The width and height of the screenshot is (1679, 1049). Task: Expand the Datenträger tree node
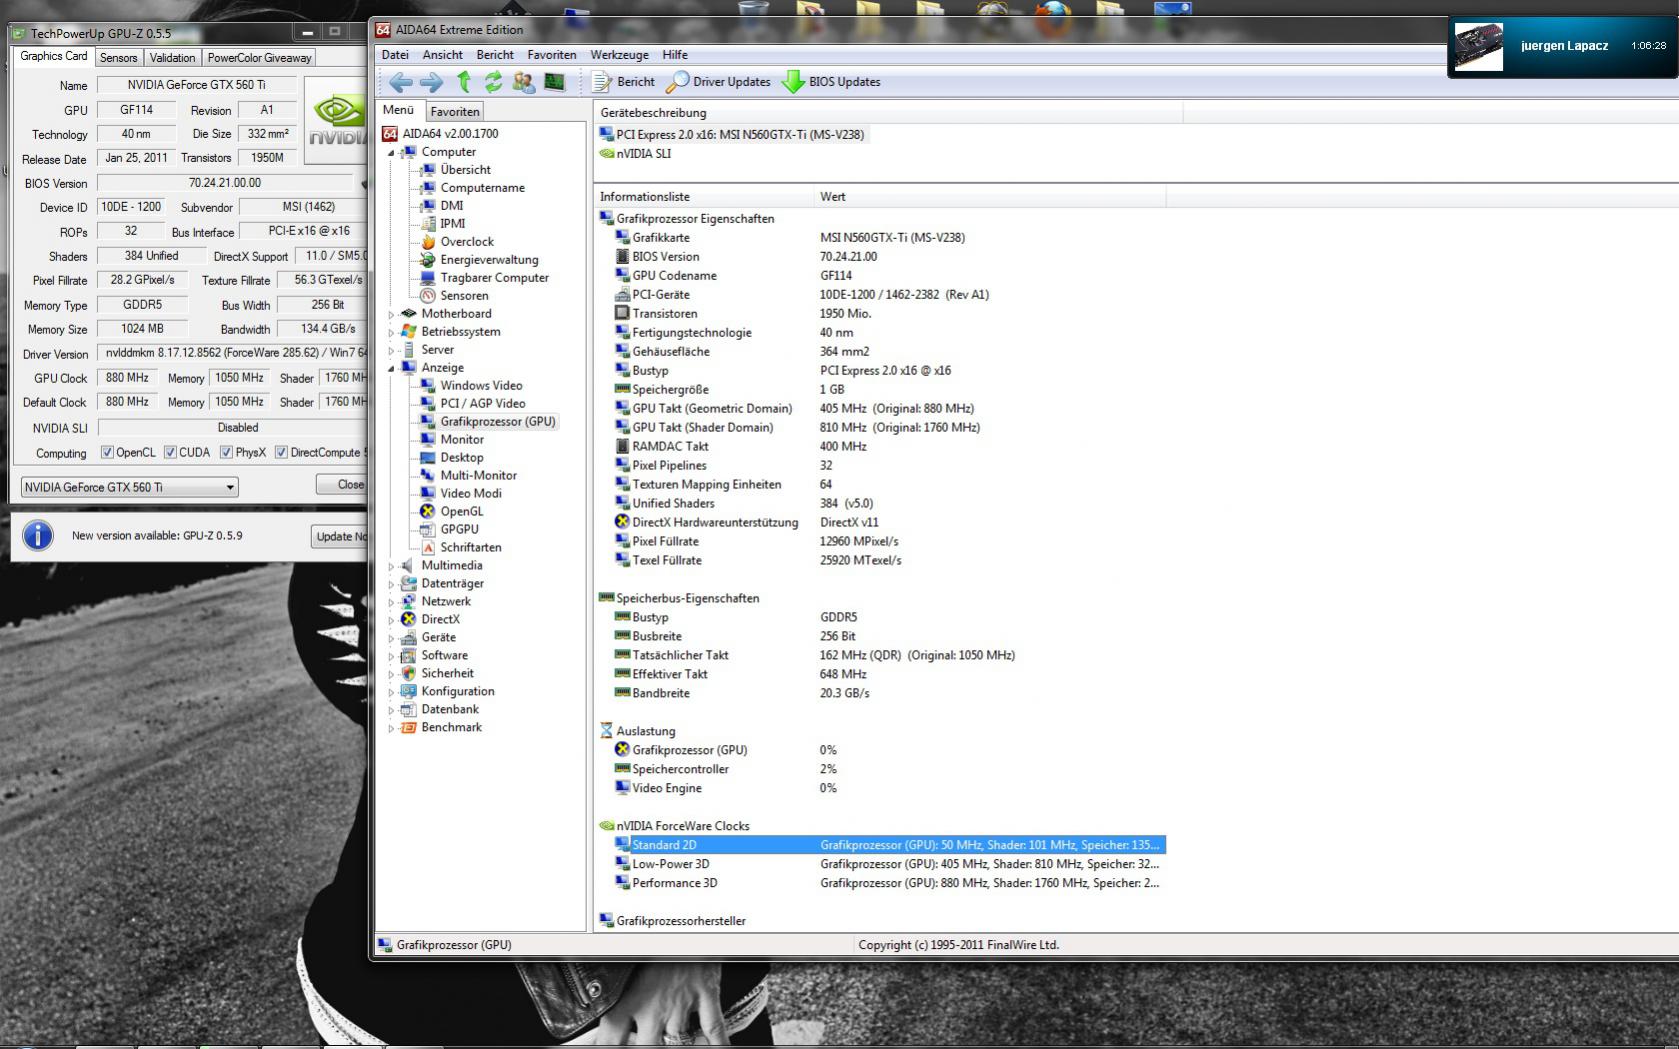point(391,584)
